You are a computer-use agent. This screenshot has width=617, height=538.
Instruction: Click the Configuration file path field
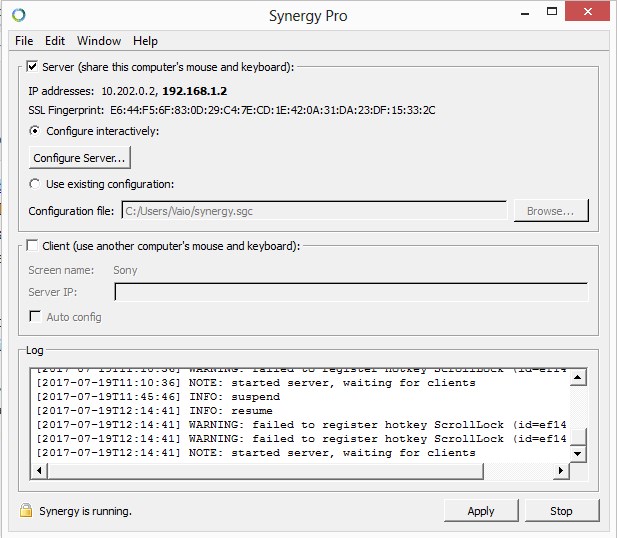(314, 211)
